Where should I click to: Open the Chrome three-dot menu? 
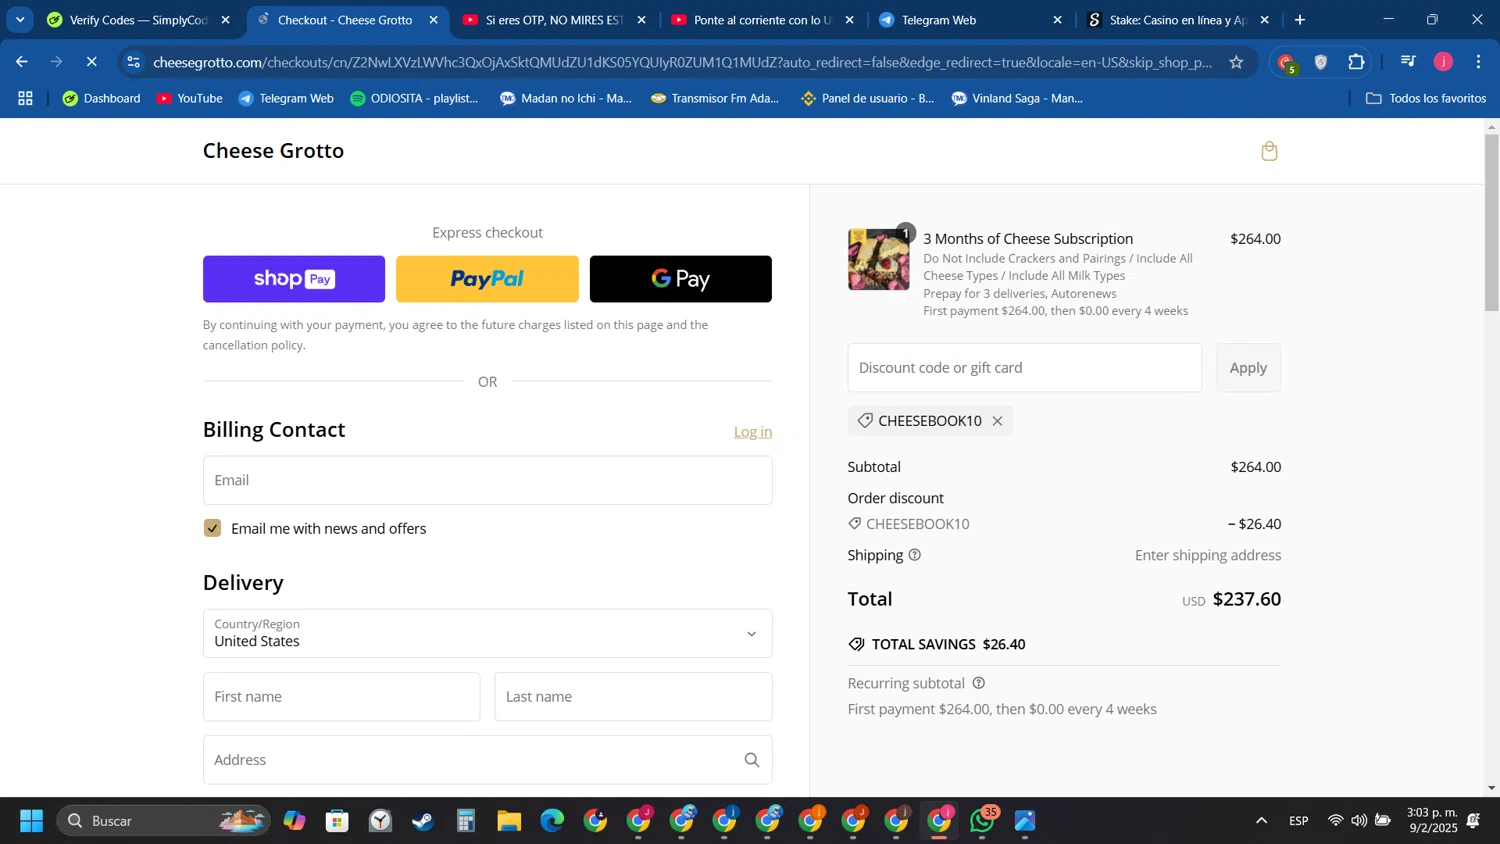1478,62
